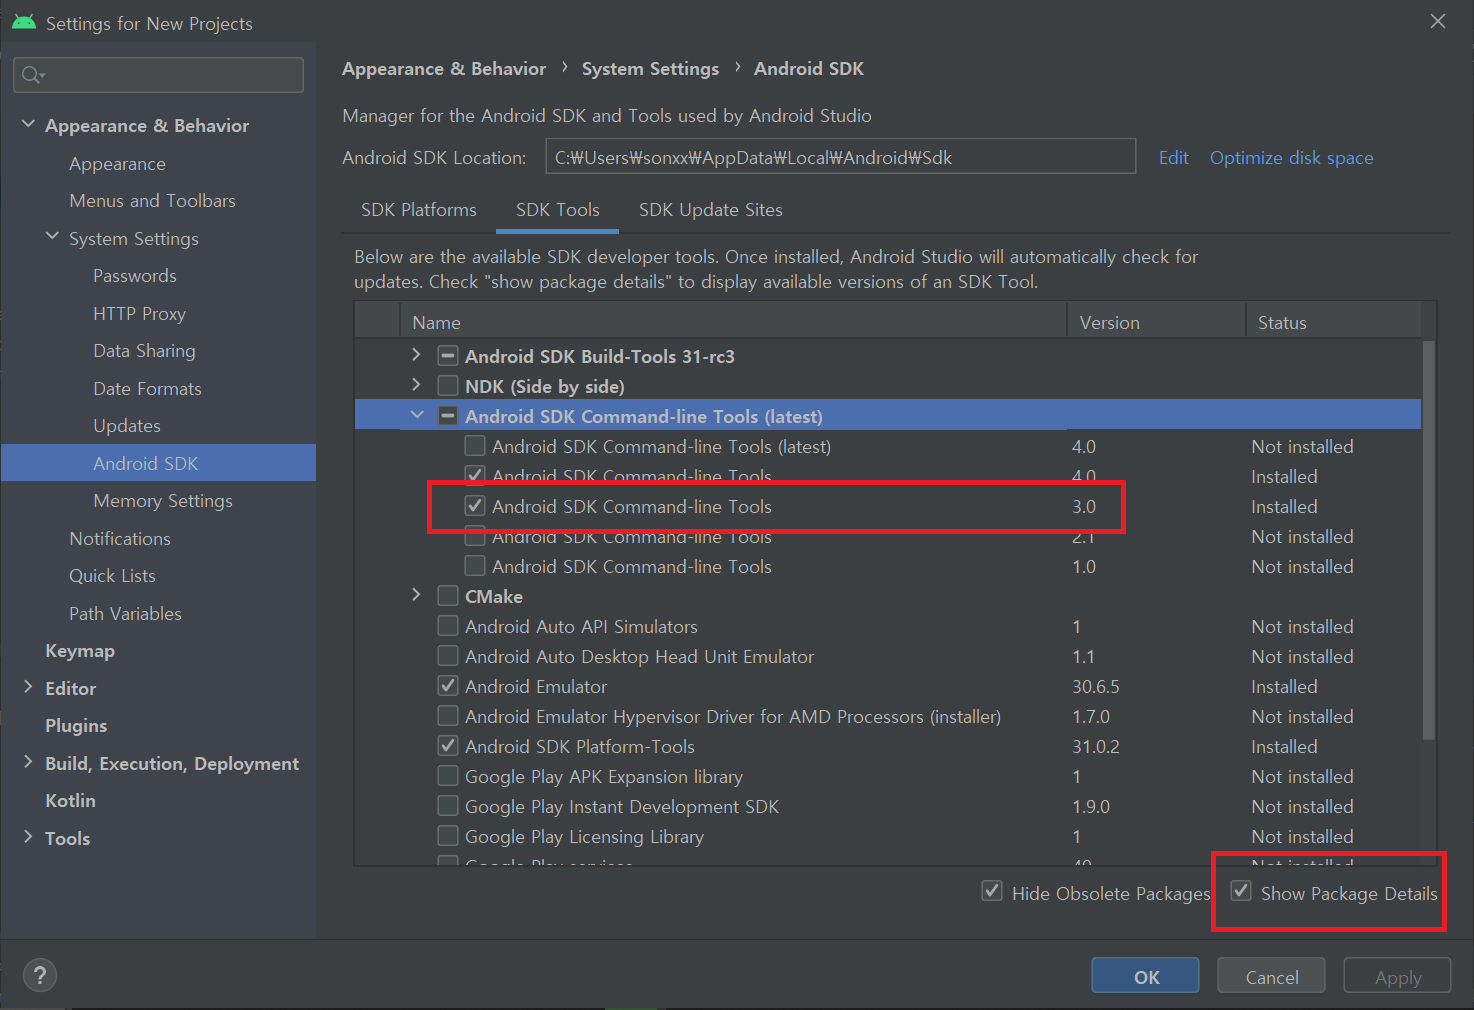
Task: Go to Updates settings
Action: [127, 426]
